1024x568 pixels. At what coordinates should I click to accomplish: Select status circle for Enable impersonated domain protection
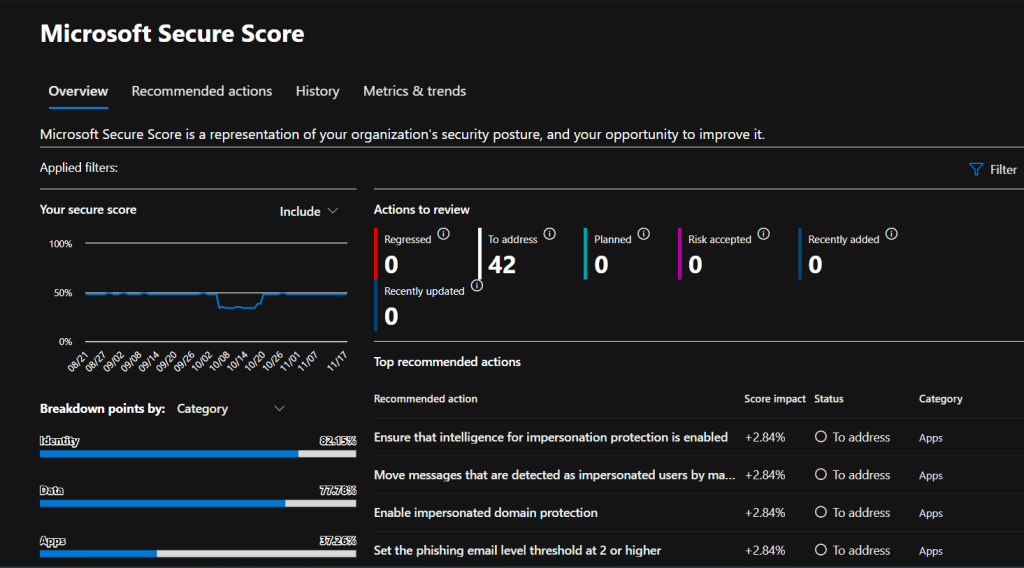point(821,512)
